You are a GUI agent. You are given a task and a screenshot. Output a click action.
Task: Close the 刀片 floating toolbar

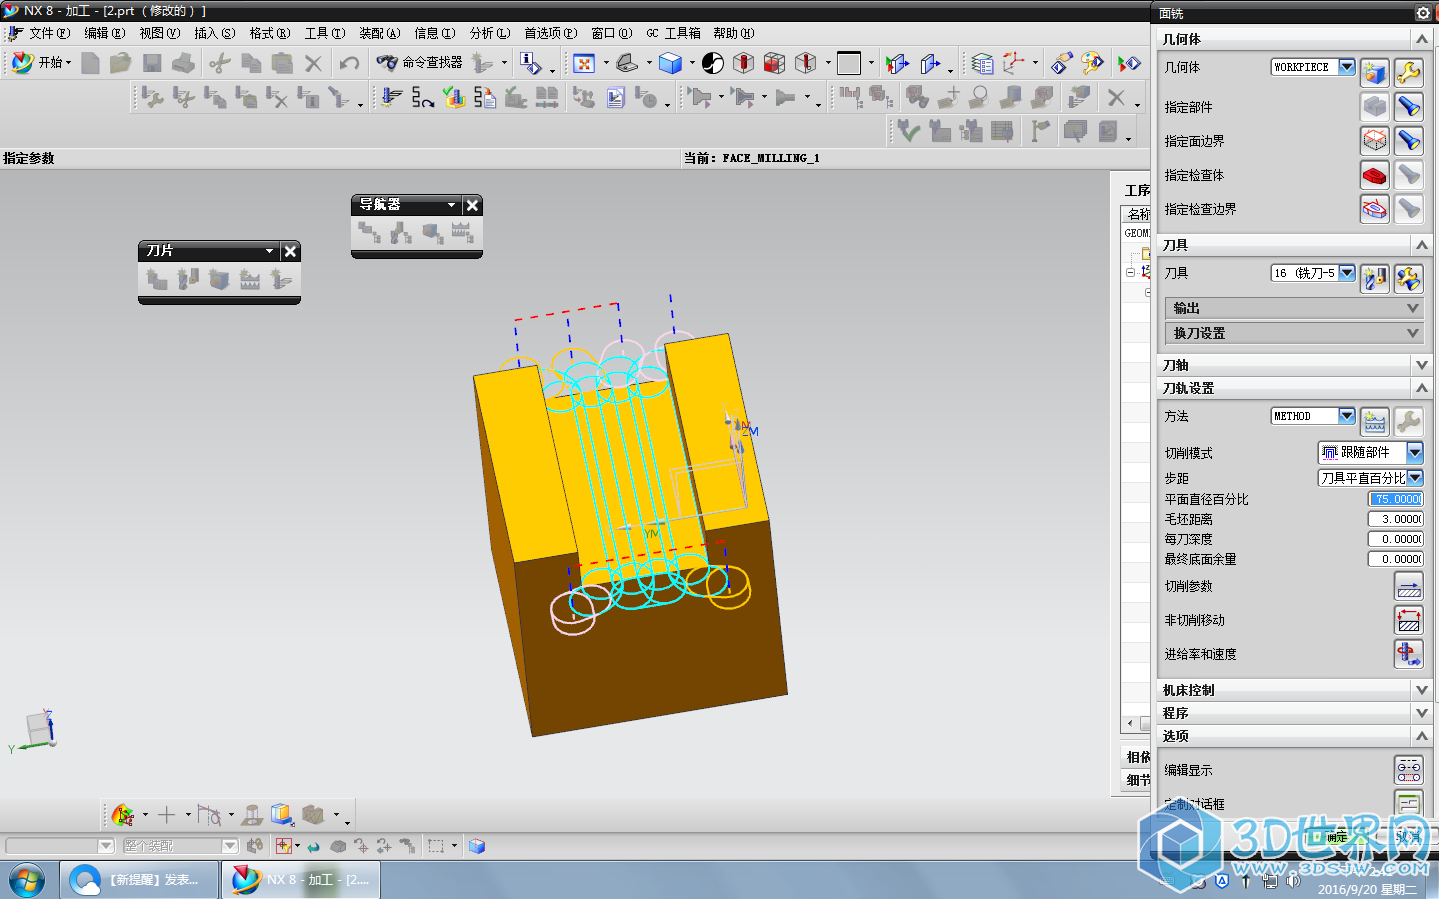point(290,251)
